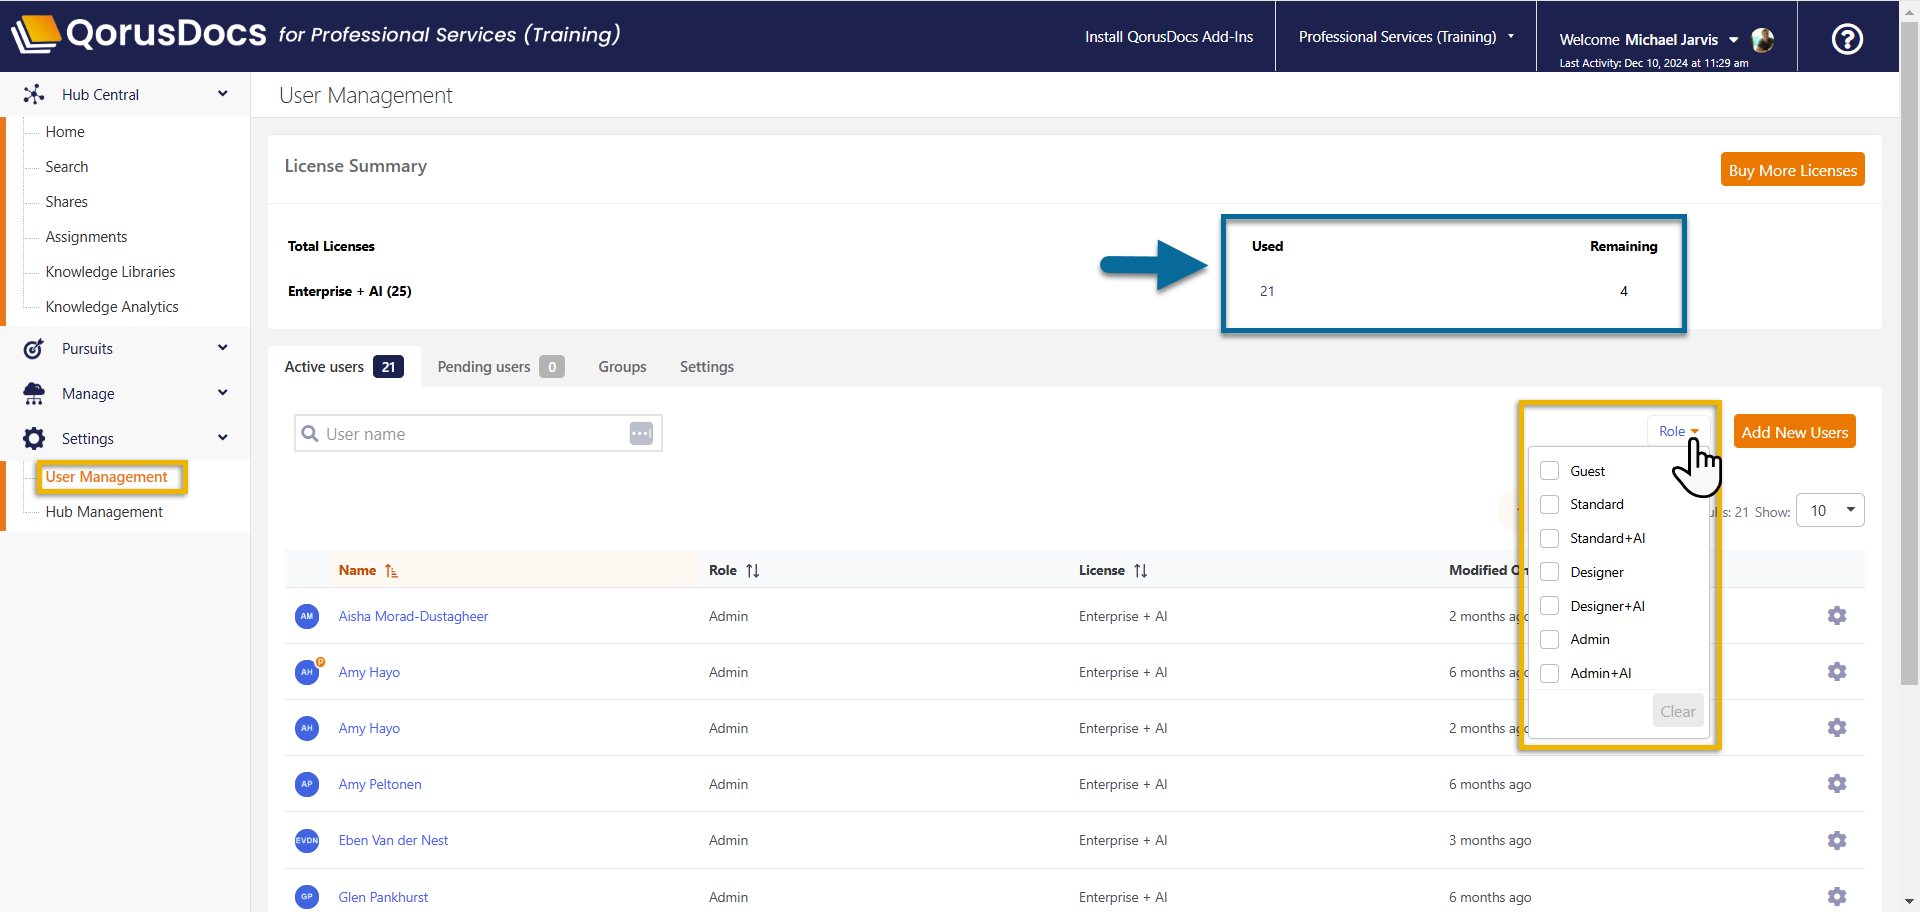The image size is (1920, 912).
Task: Collapse the Hub Central section chevron
Action: (x=223, y=93)
